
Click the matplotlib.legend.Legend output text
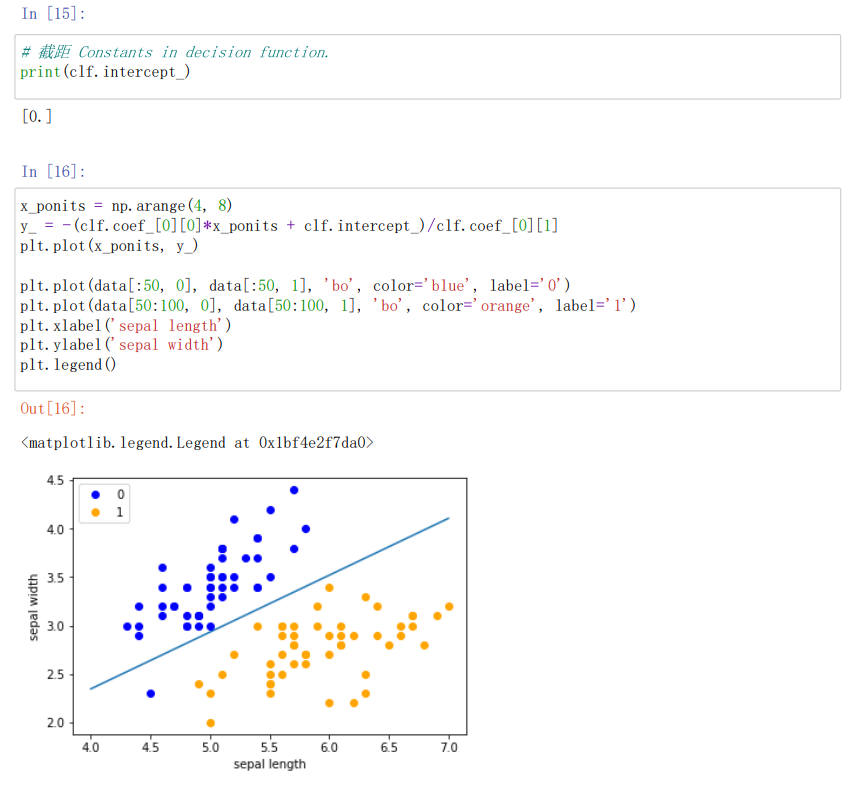[197, 442]
